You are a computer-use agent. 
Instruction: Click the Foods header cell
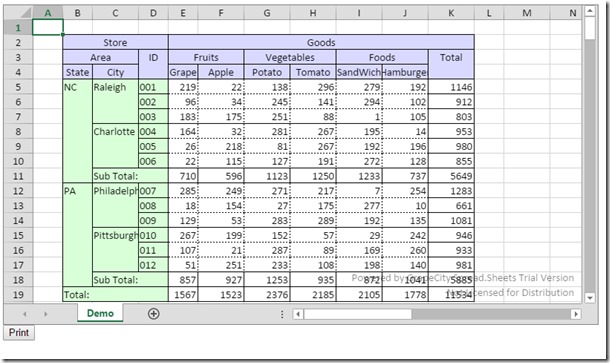(x=382, y=57)
